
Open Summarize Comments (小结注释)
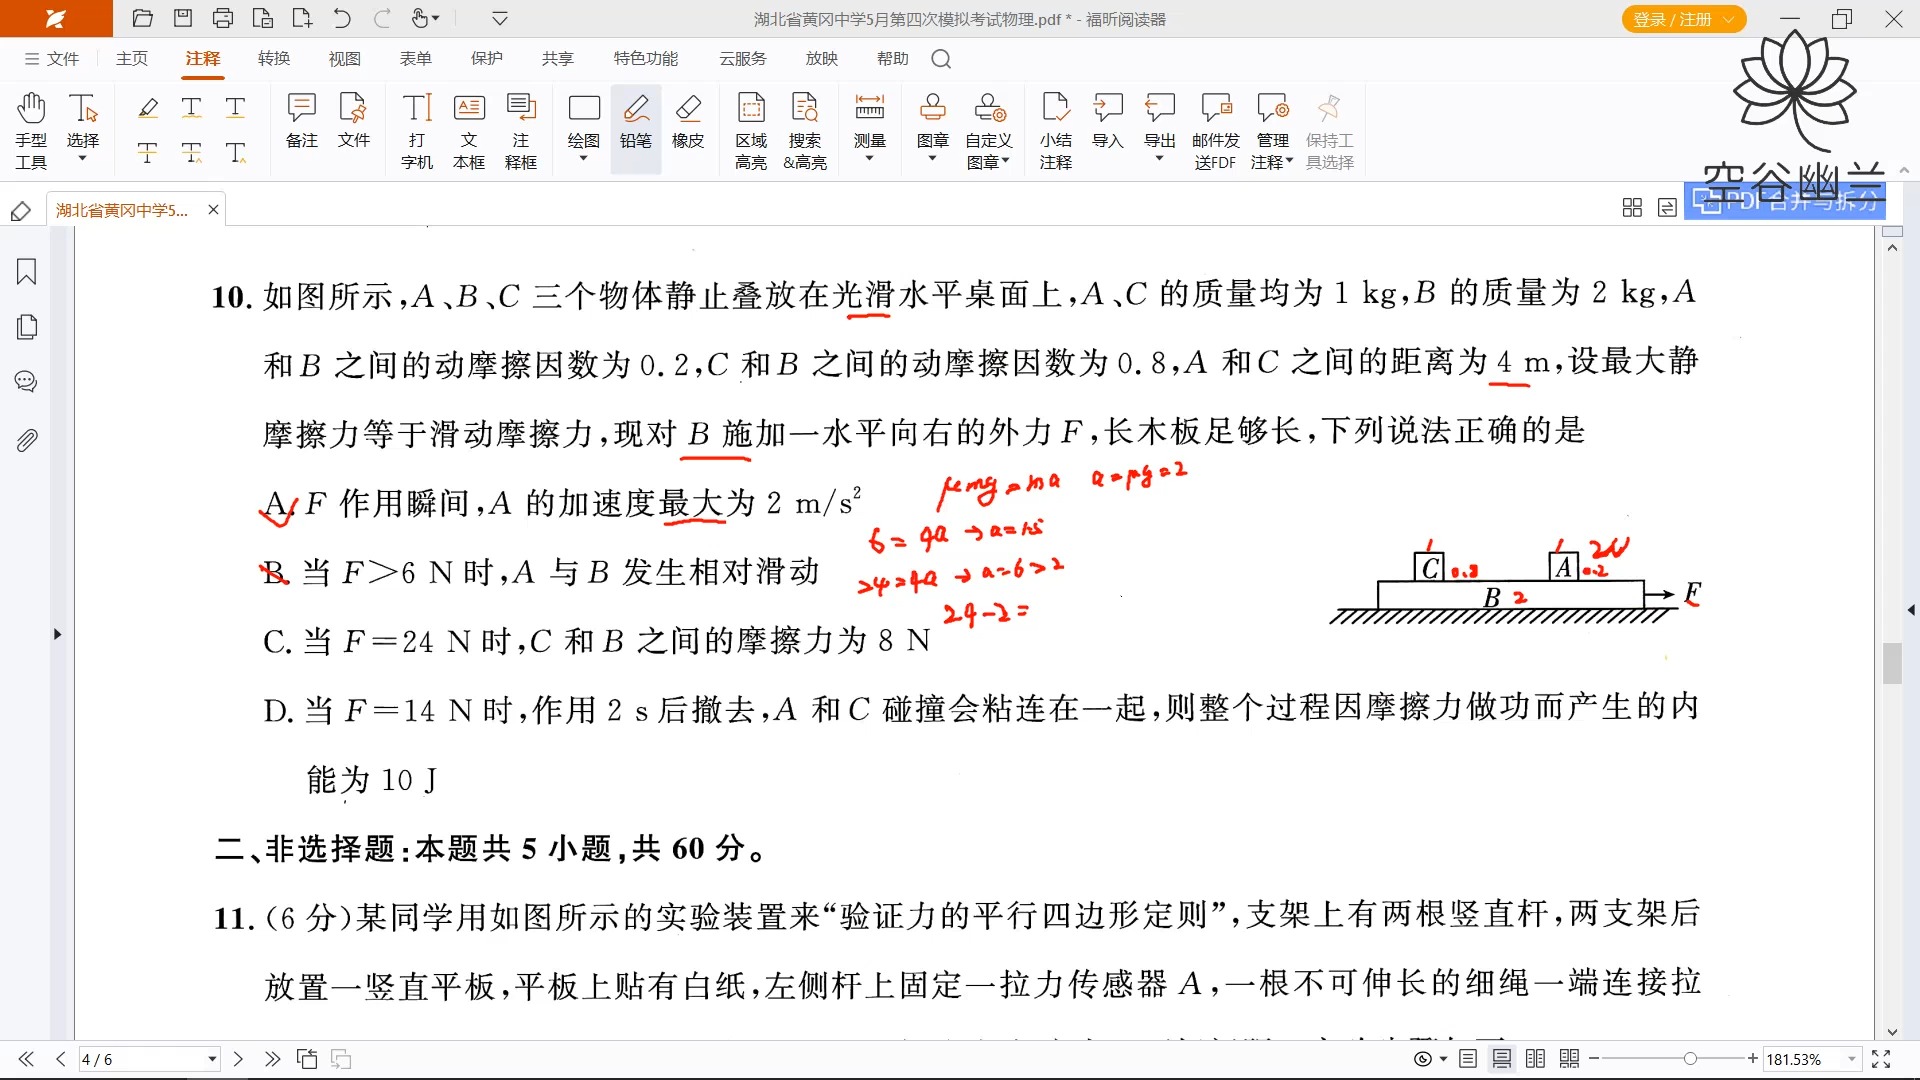pos(1056,130)
